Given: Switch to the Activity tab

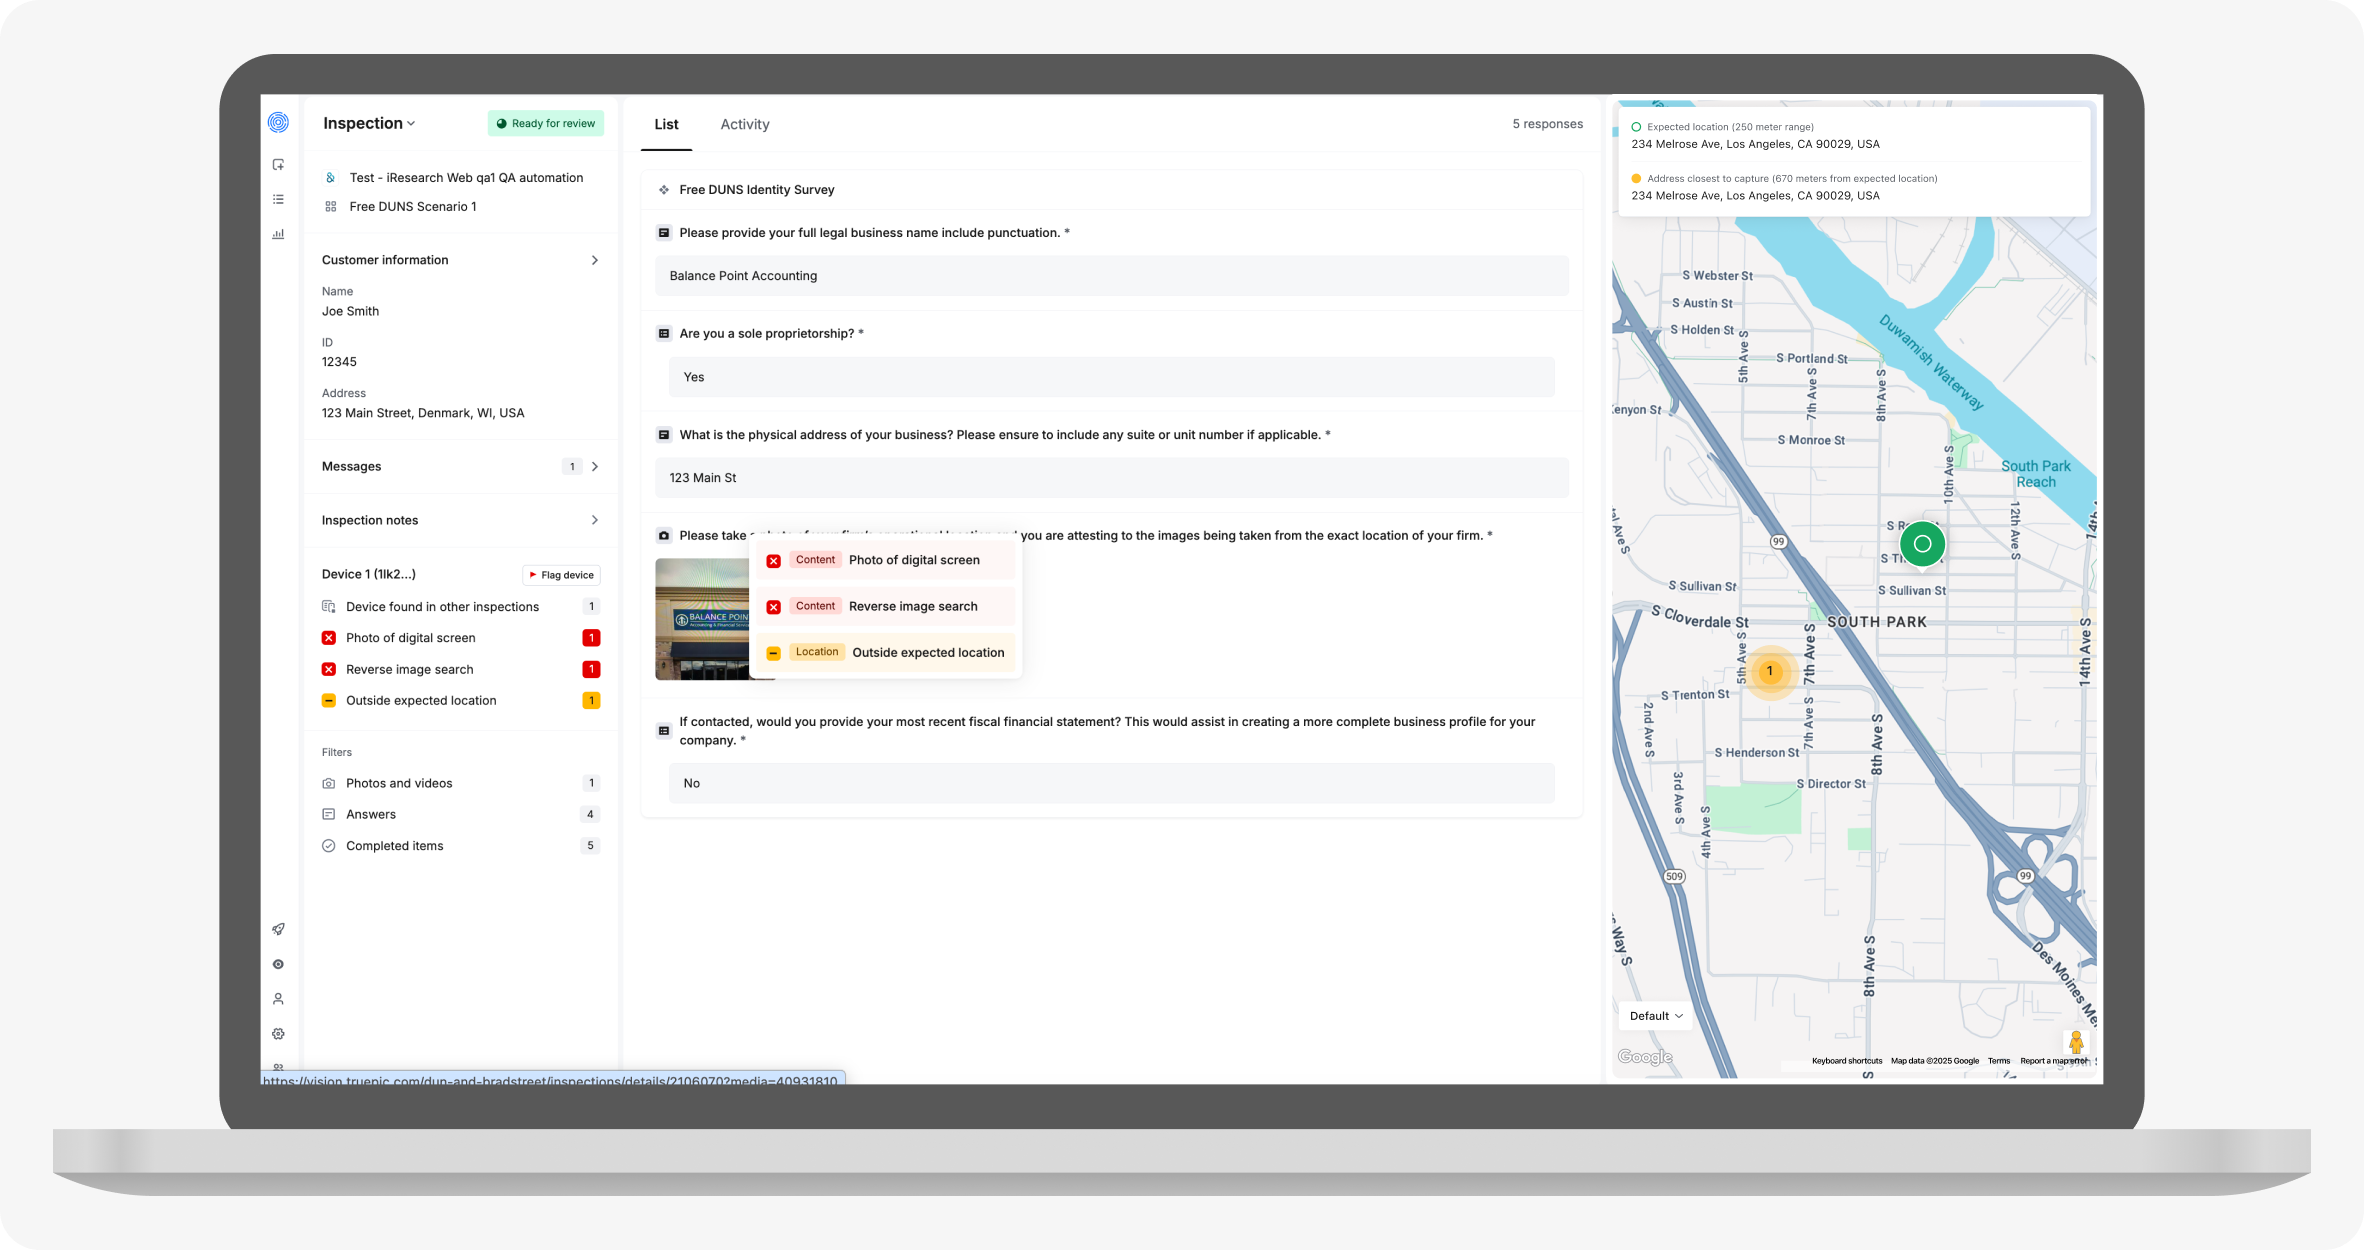Looking at the screenshot, I should pos(744,124).
